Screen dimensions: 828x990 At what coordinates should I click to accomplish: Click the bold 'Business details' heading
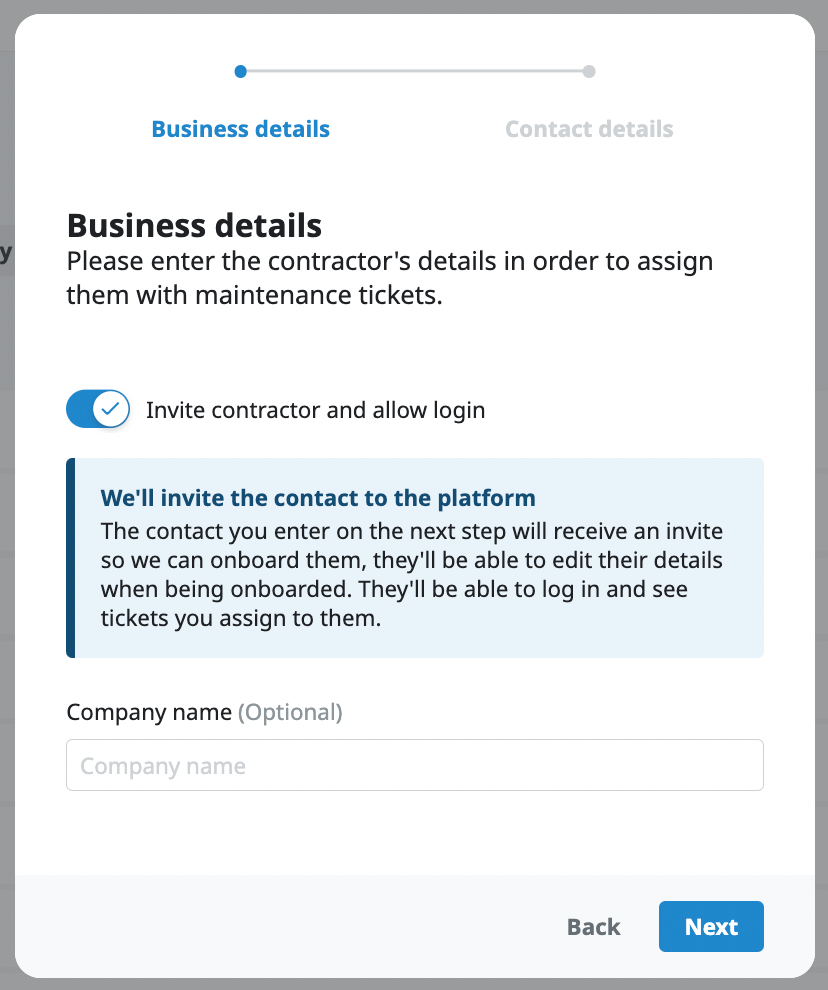[x=194, y=225]
